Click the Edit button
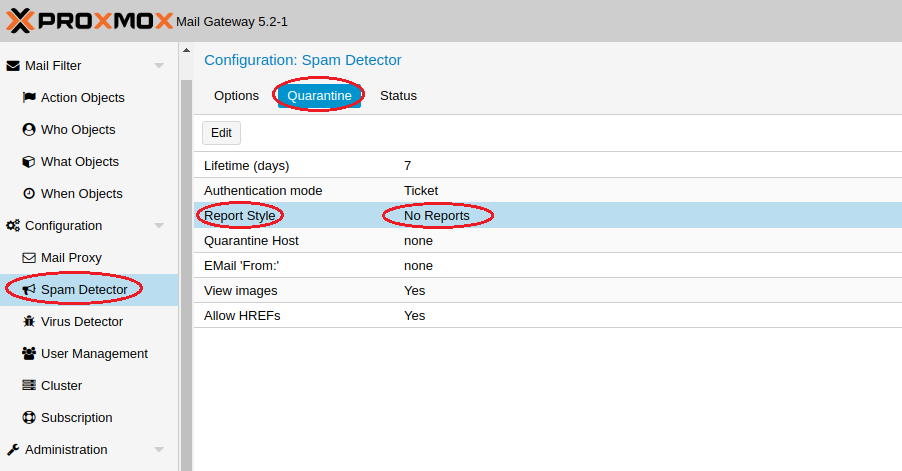 click(x=221, y=133)
